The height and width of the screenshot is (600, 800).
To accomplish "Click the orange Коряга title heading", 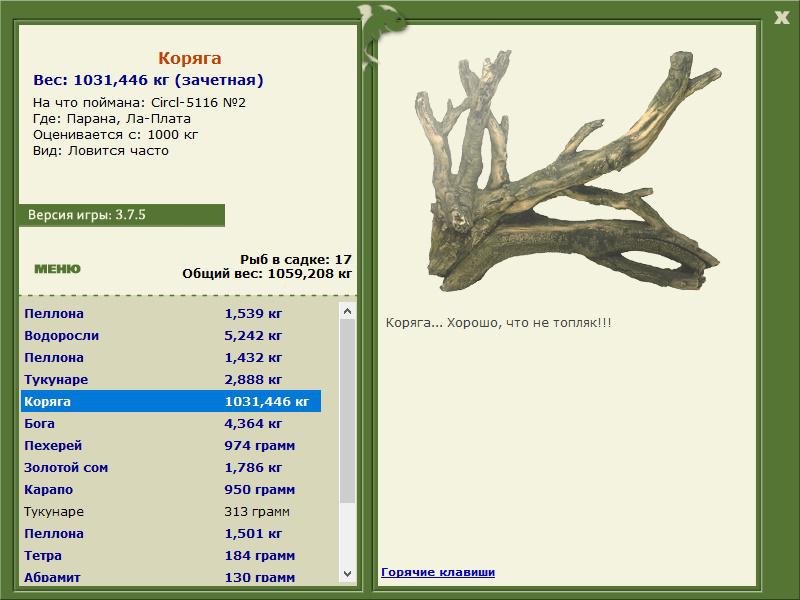I will [189, 58].
